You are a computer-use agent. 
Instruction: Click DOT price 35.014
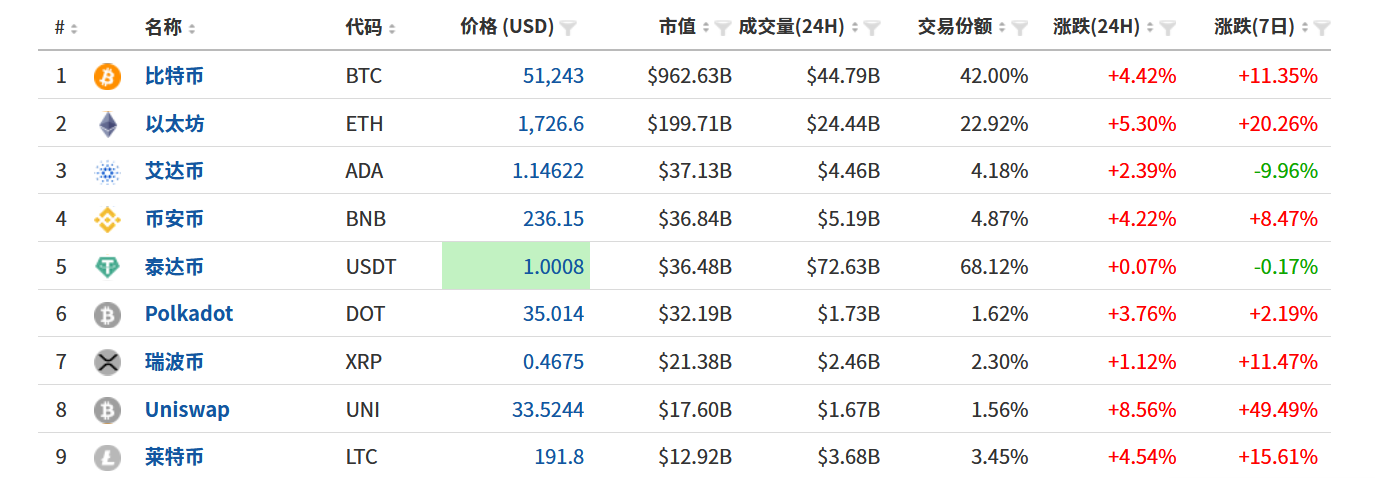click(x=553, y=314)
